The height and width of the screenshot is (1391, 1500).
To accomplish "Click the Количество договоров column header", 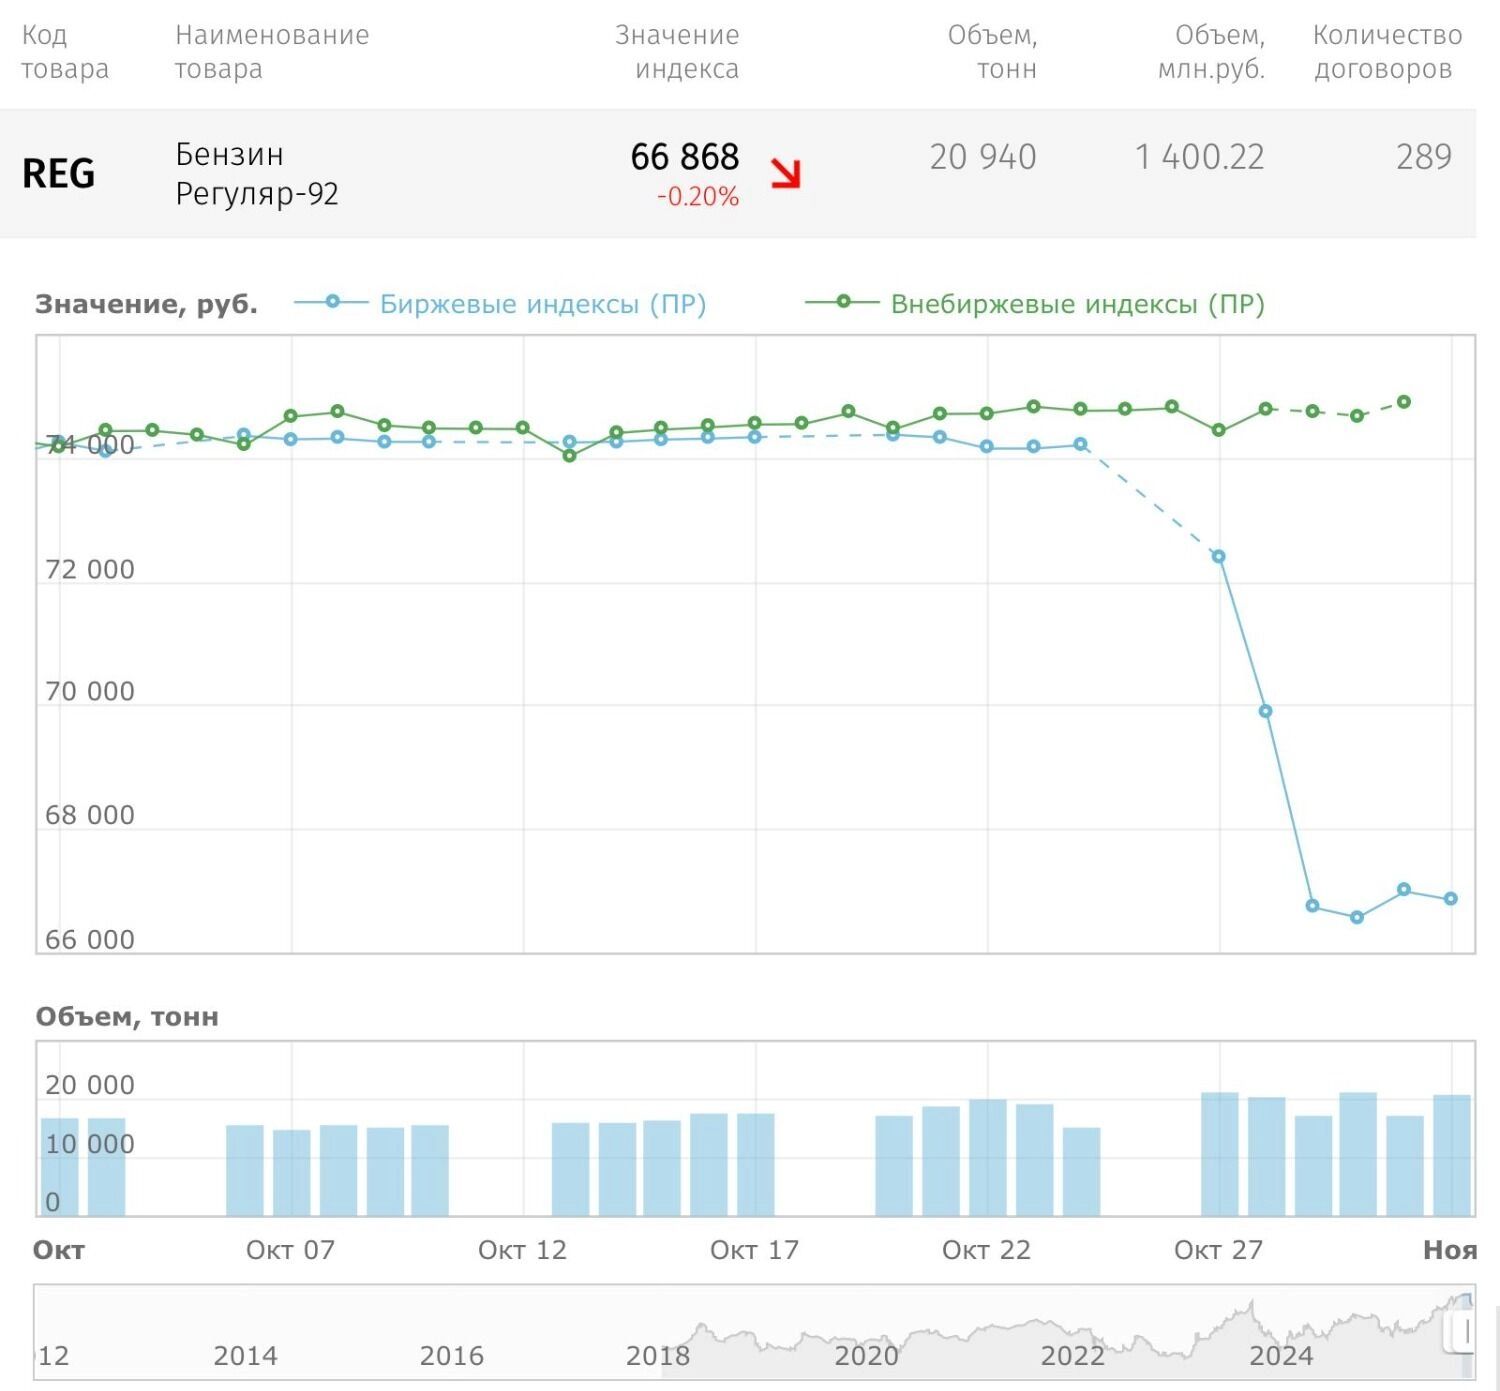I will 1386,52.
